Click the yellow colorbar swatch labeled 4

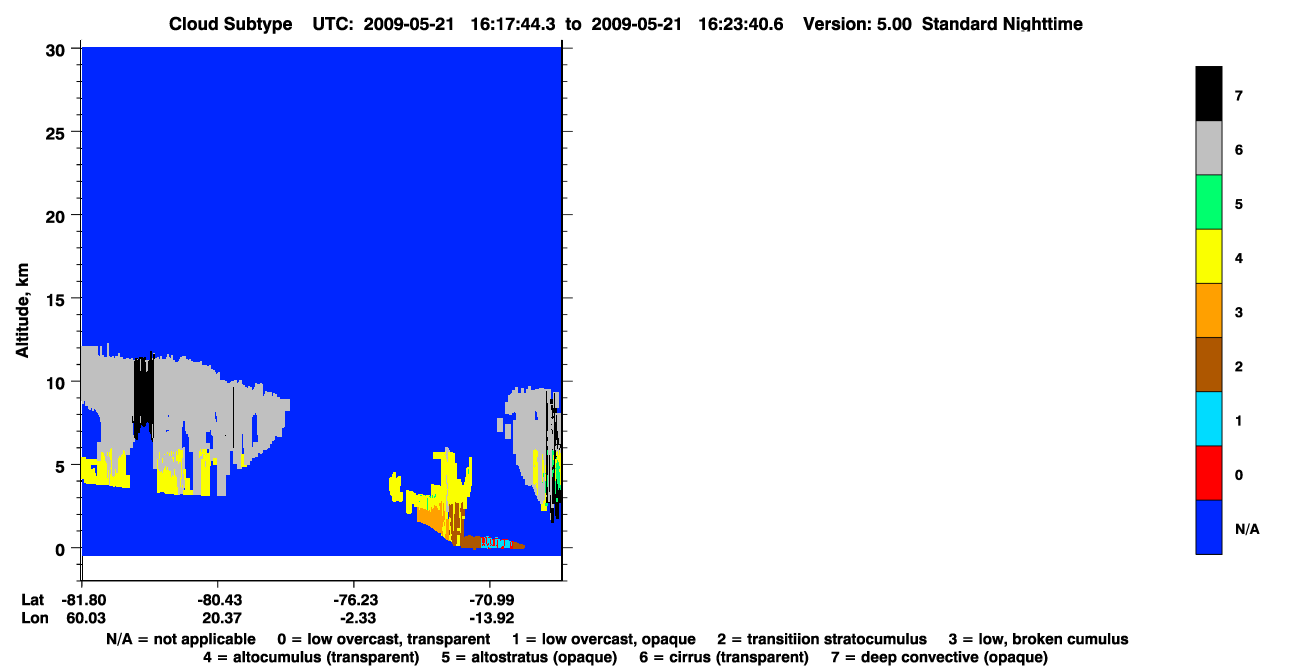tap(1208, 256)
